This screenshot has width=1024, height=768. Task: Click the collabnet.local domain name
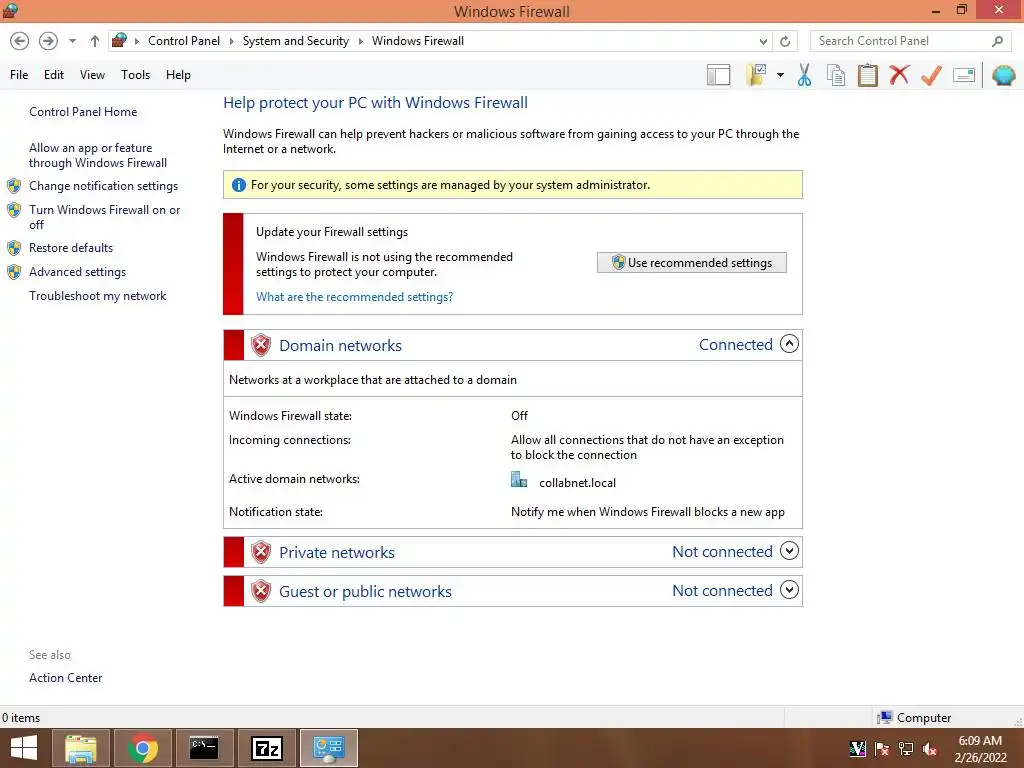[x=577, y=483]
